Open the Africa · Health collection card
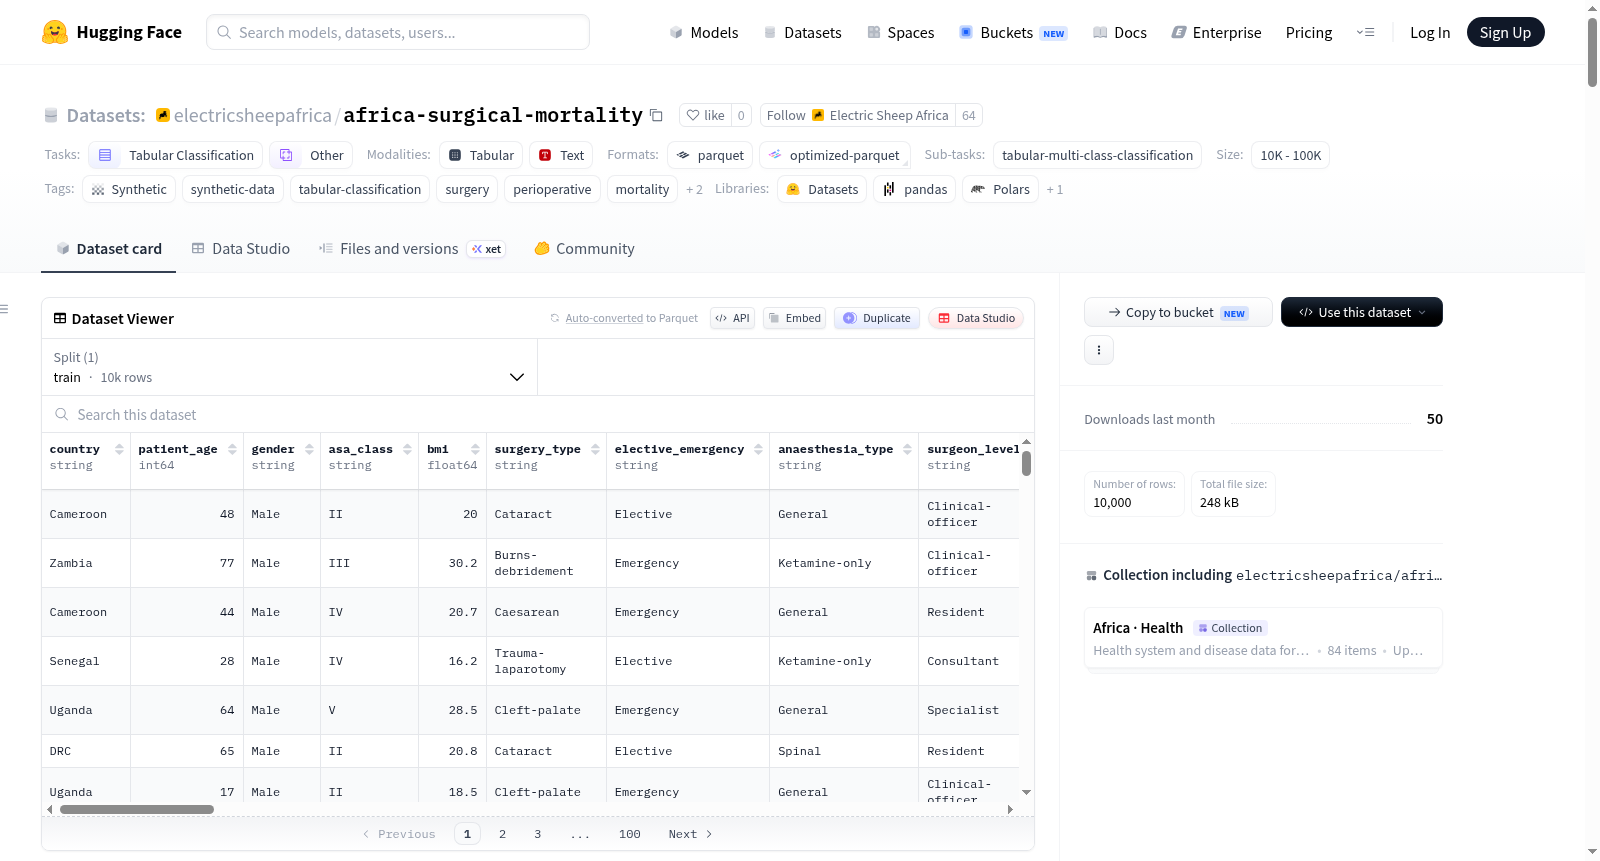Viewport: 1600px width, 861px height. [1263, 639]
